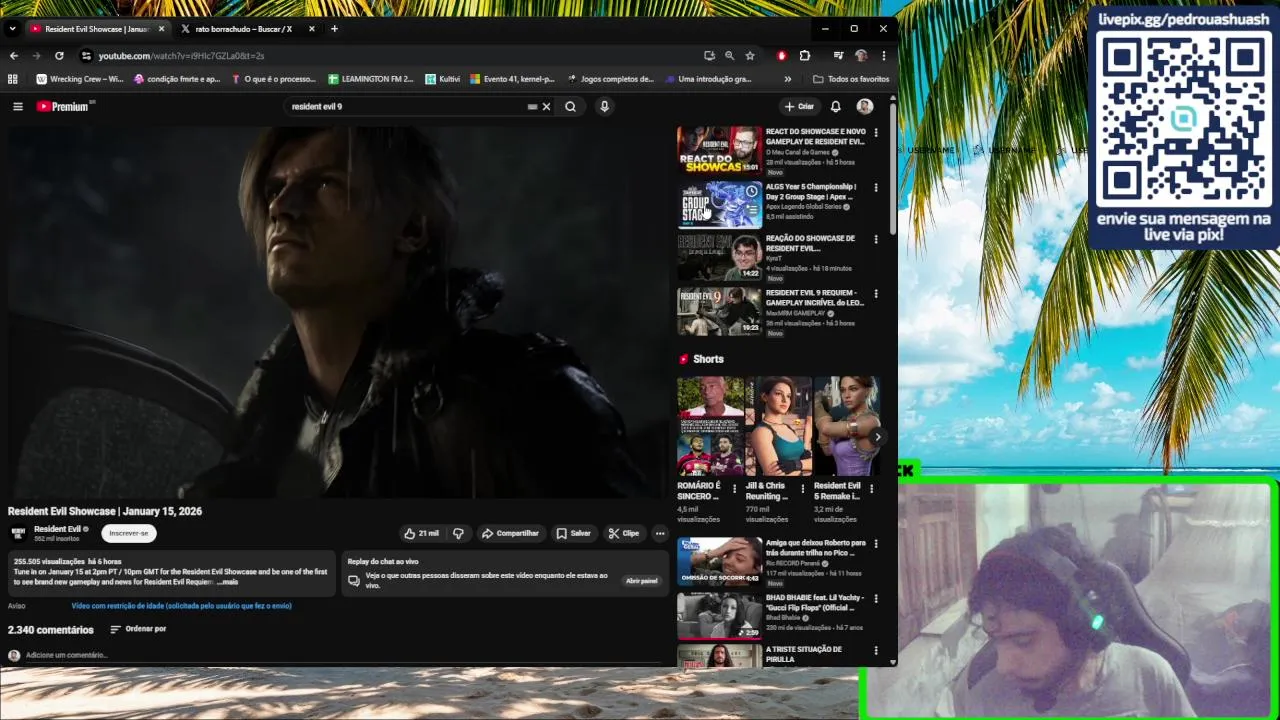Open Resident Evil channel avatar
1280x720 pixels.
coord(18,533)
